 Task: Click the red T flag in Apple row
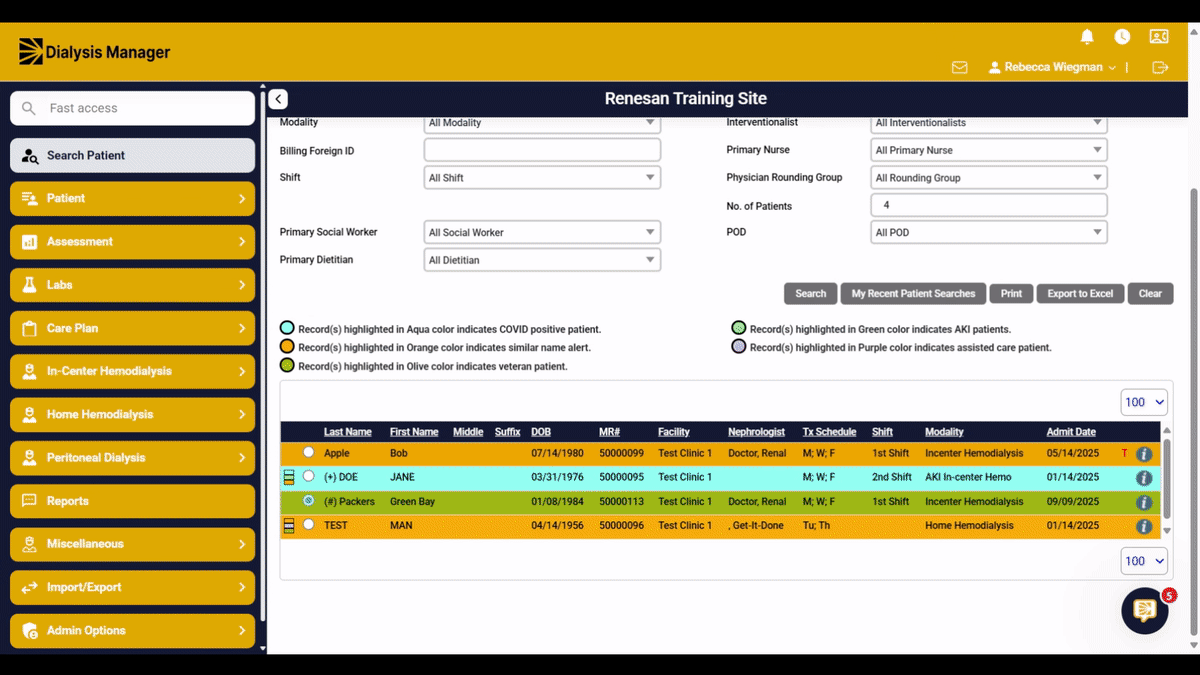click(x=1124, y=454)
